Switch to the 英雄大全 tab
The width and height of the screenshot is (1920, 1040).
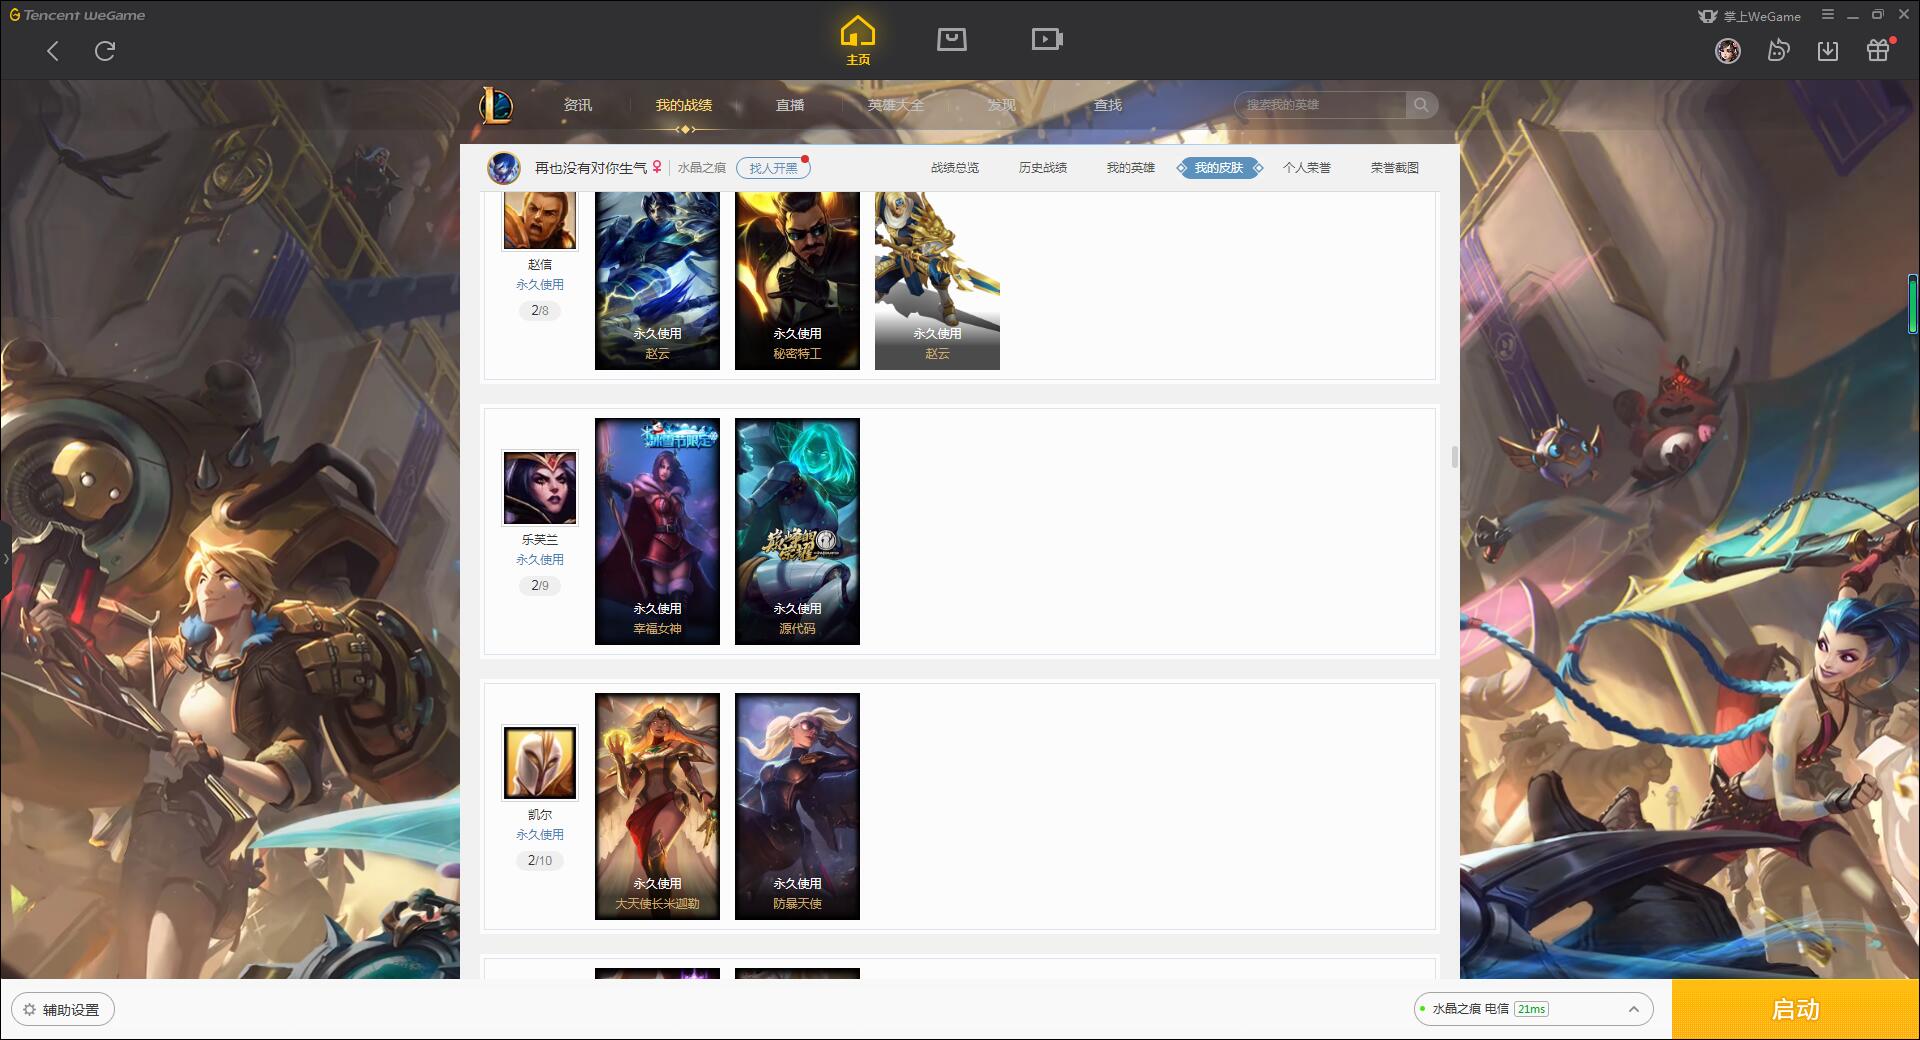tap(896, 105)
